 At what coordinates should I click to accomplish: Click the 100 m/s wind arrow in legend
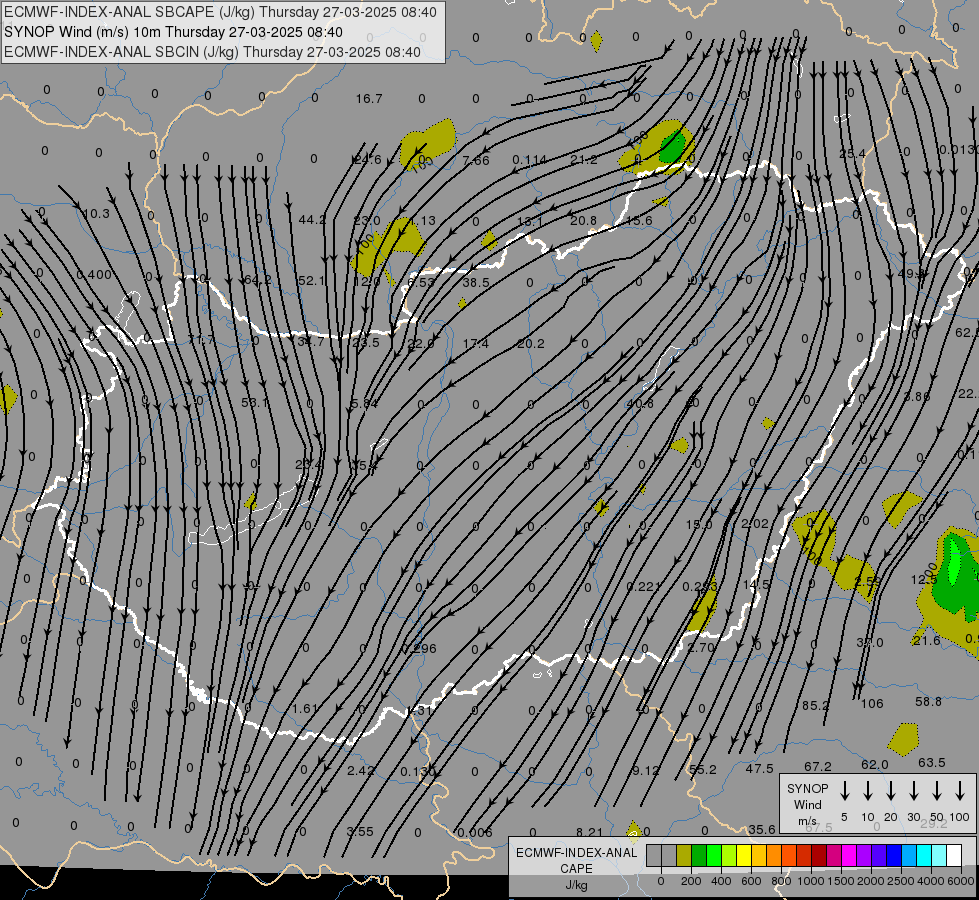point(960,791)
